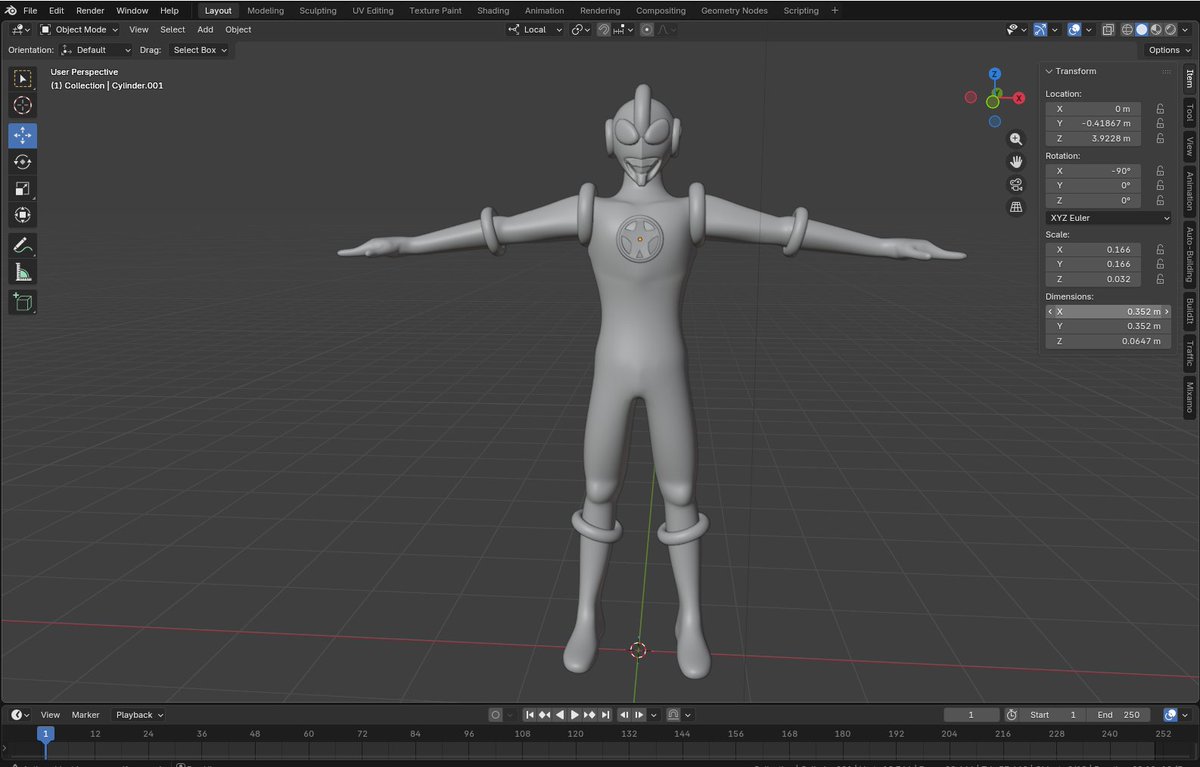Screen dimensions: 1200x767
Task: Click the Dimensions X value field
Action: [x=1108, y=311]
